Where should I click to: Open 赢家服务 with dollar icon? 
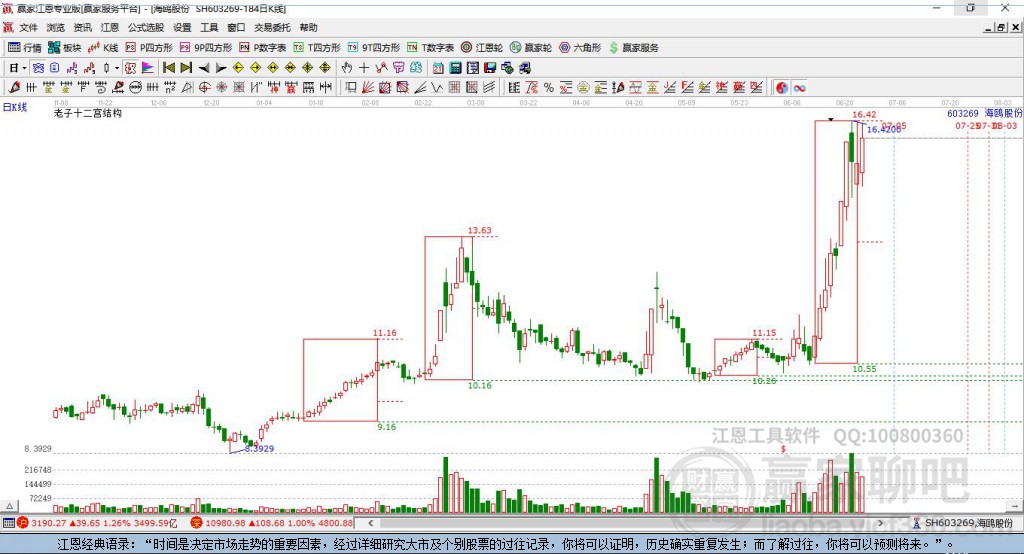click(633, 48)
